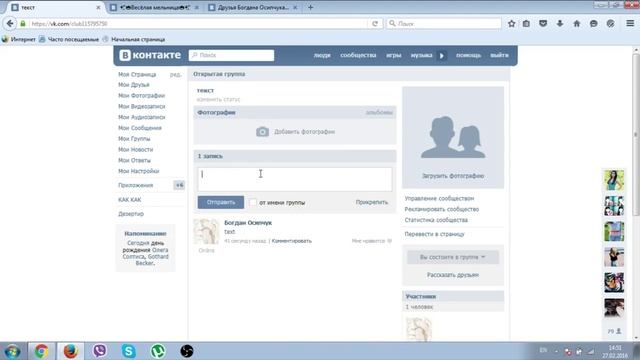Click the Firefox back arrow button
640x360 pixels.
tap(10, 24)
